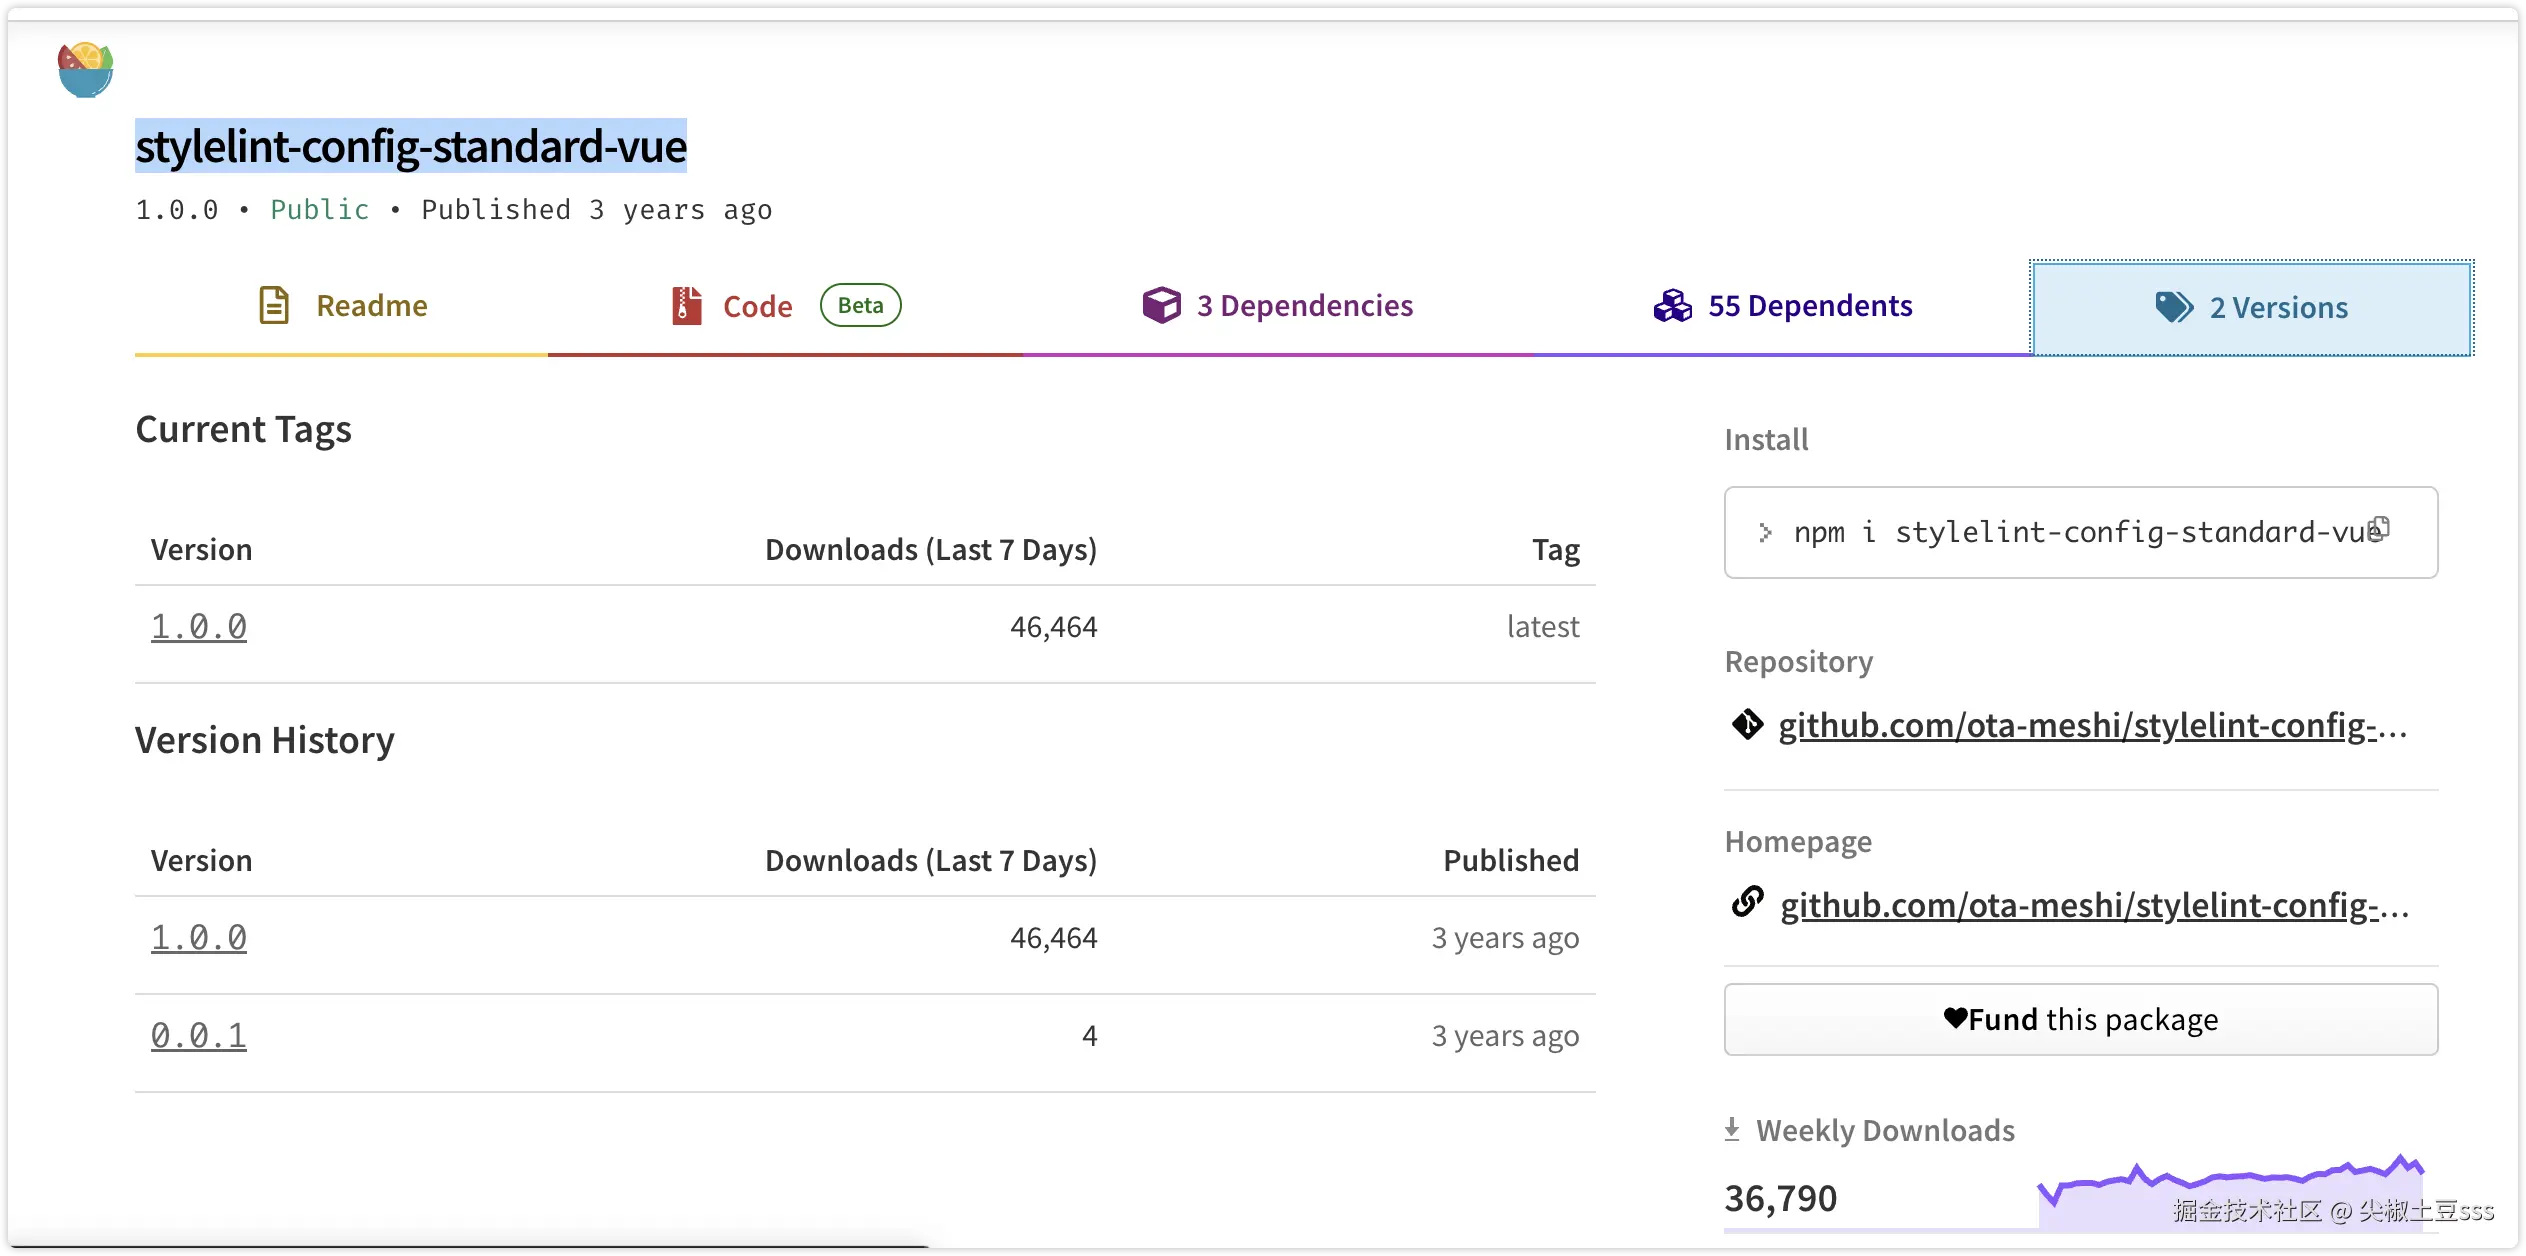Open version 0.0.1 in Version History
Viewport: 2526px width, 1256px height.
[x=198, y=1036]
